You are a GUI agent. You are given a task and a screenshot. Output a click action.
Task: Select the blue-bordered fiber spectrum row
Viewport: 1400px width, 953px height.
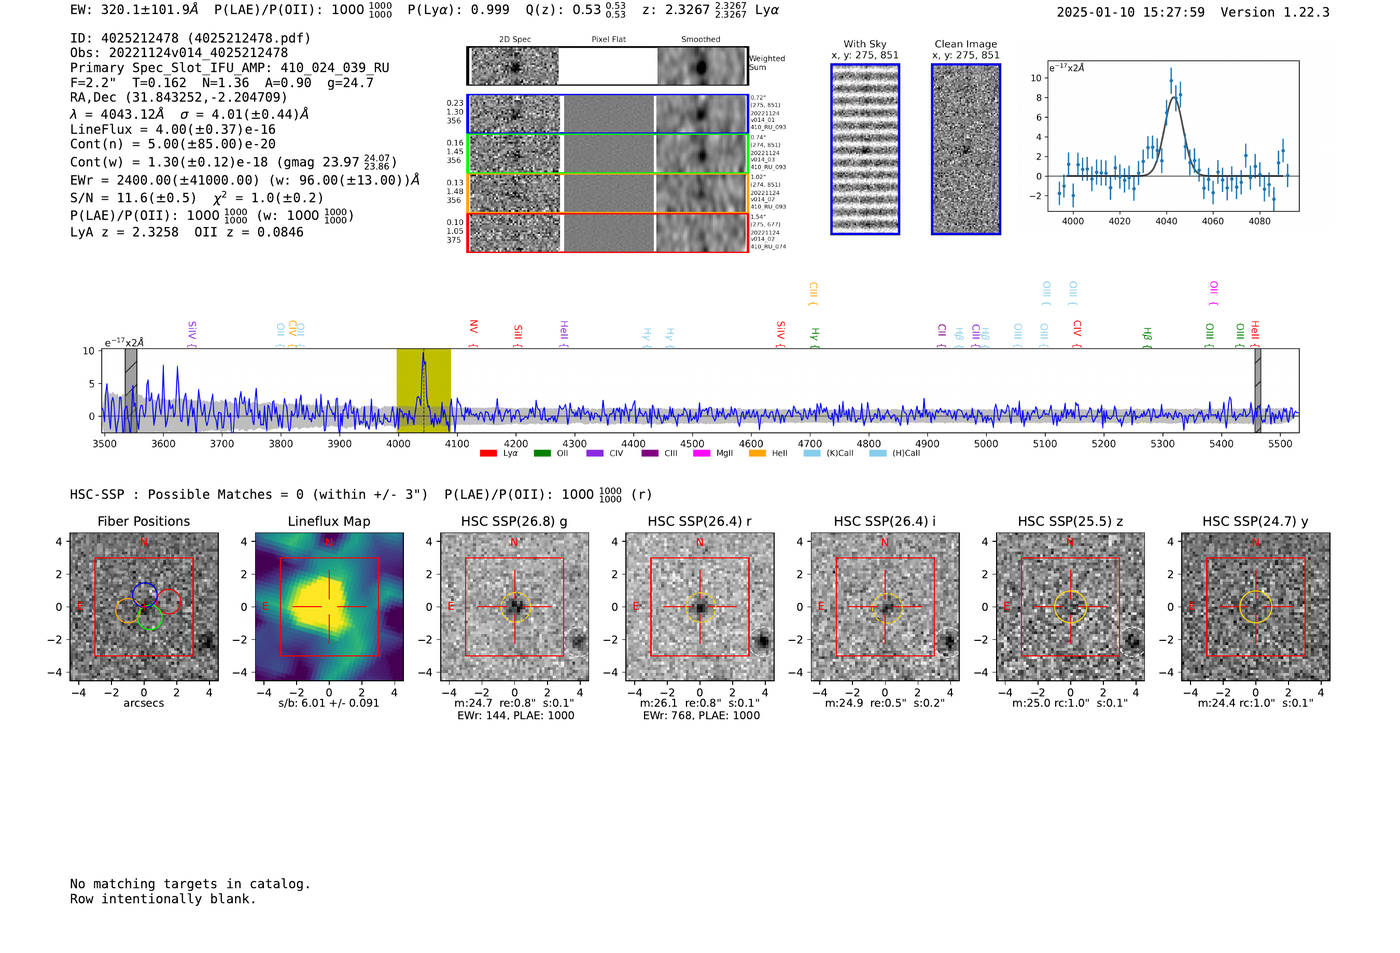coord(607,114)
